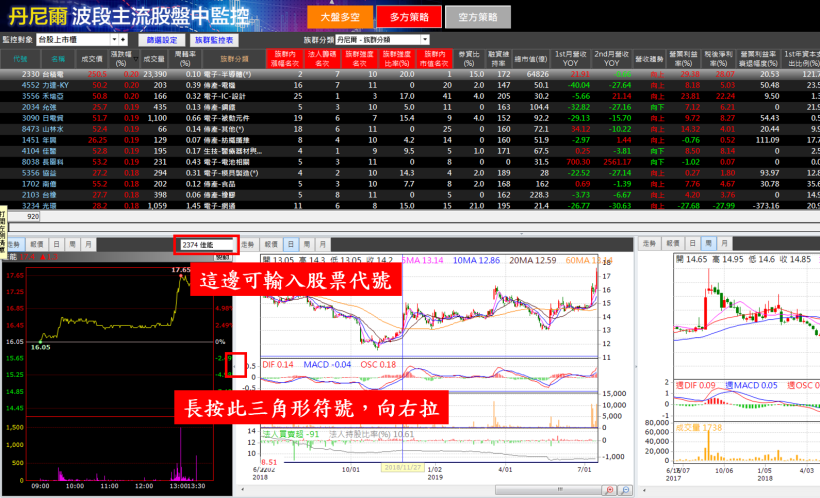Select the 4104 佳醫 row

pyautogui.click(x=410, y=151)
